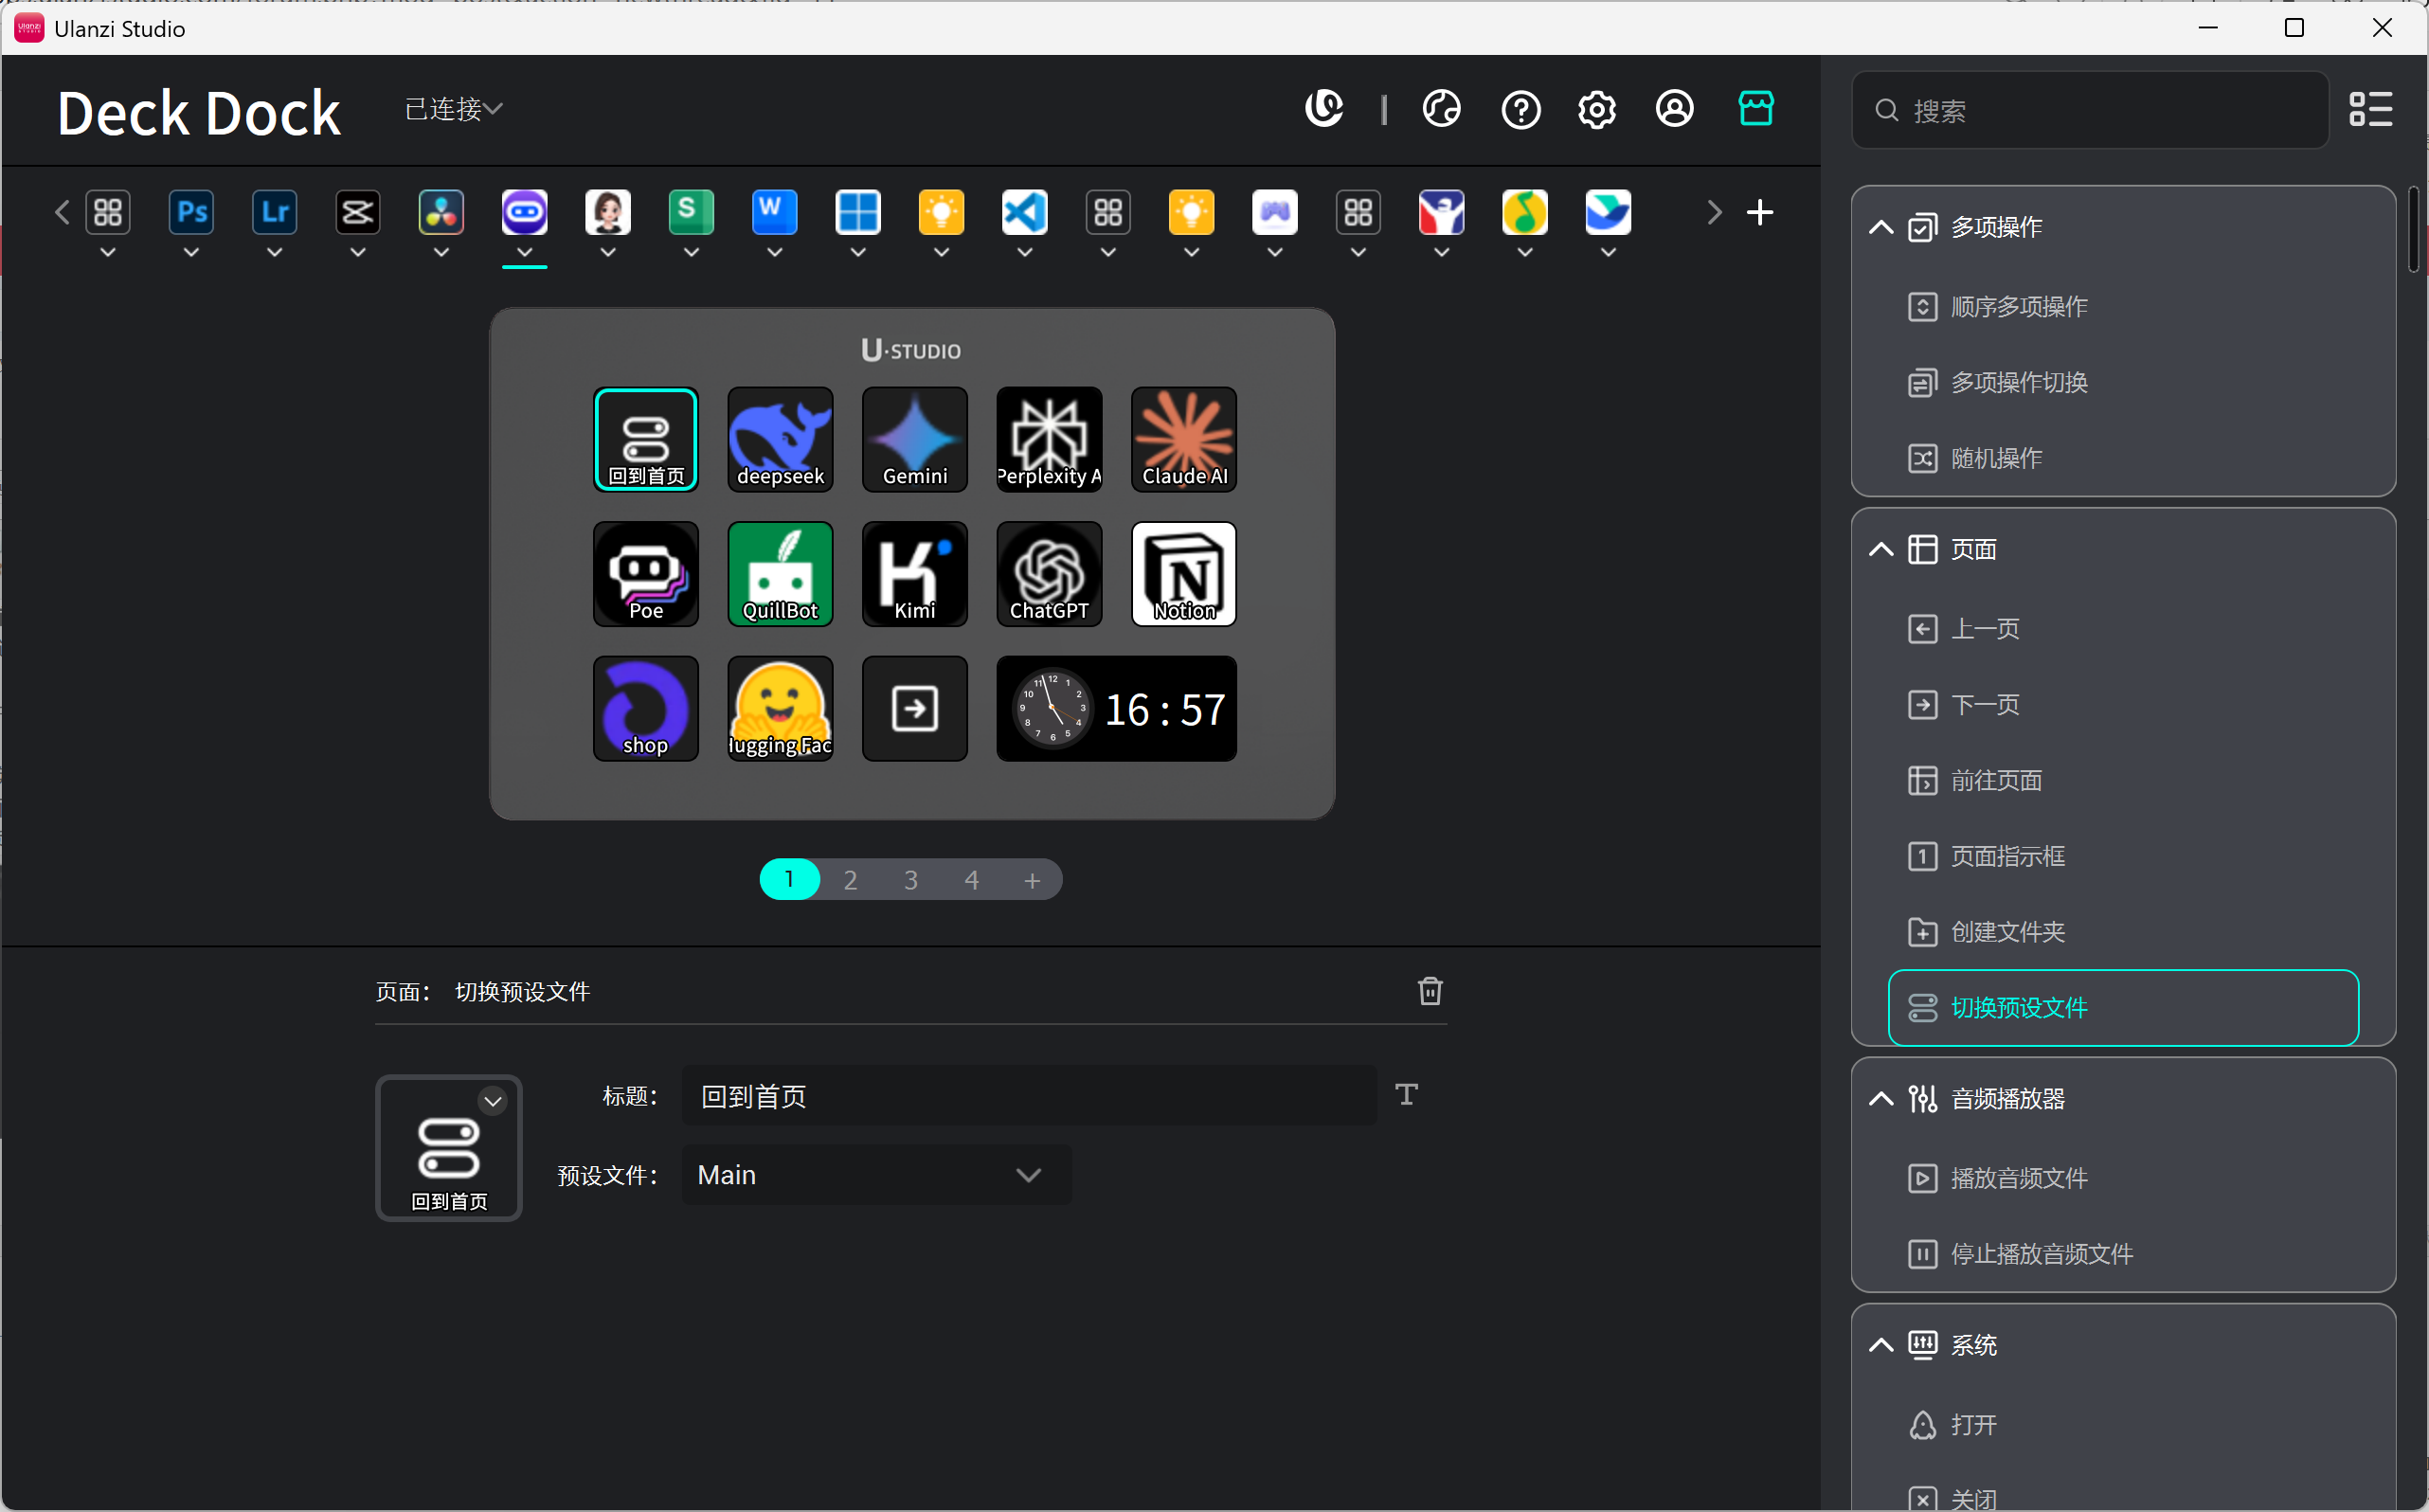This screenshot has width=2429, height=1512.
Task: Select the Claude AI deck key
Action: 1183,439
